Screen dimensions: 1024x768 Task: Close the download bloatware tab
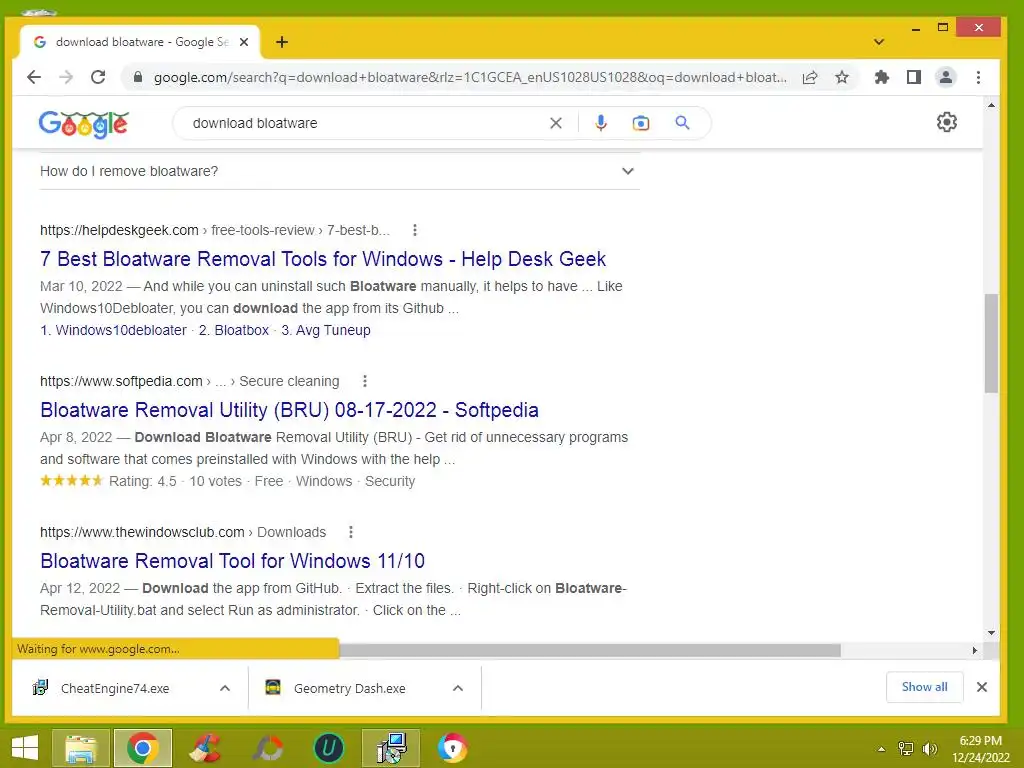click(244, 42)
